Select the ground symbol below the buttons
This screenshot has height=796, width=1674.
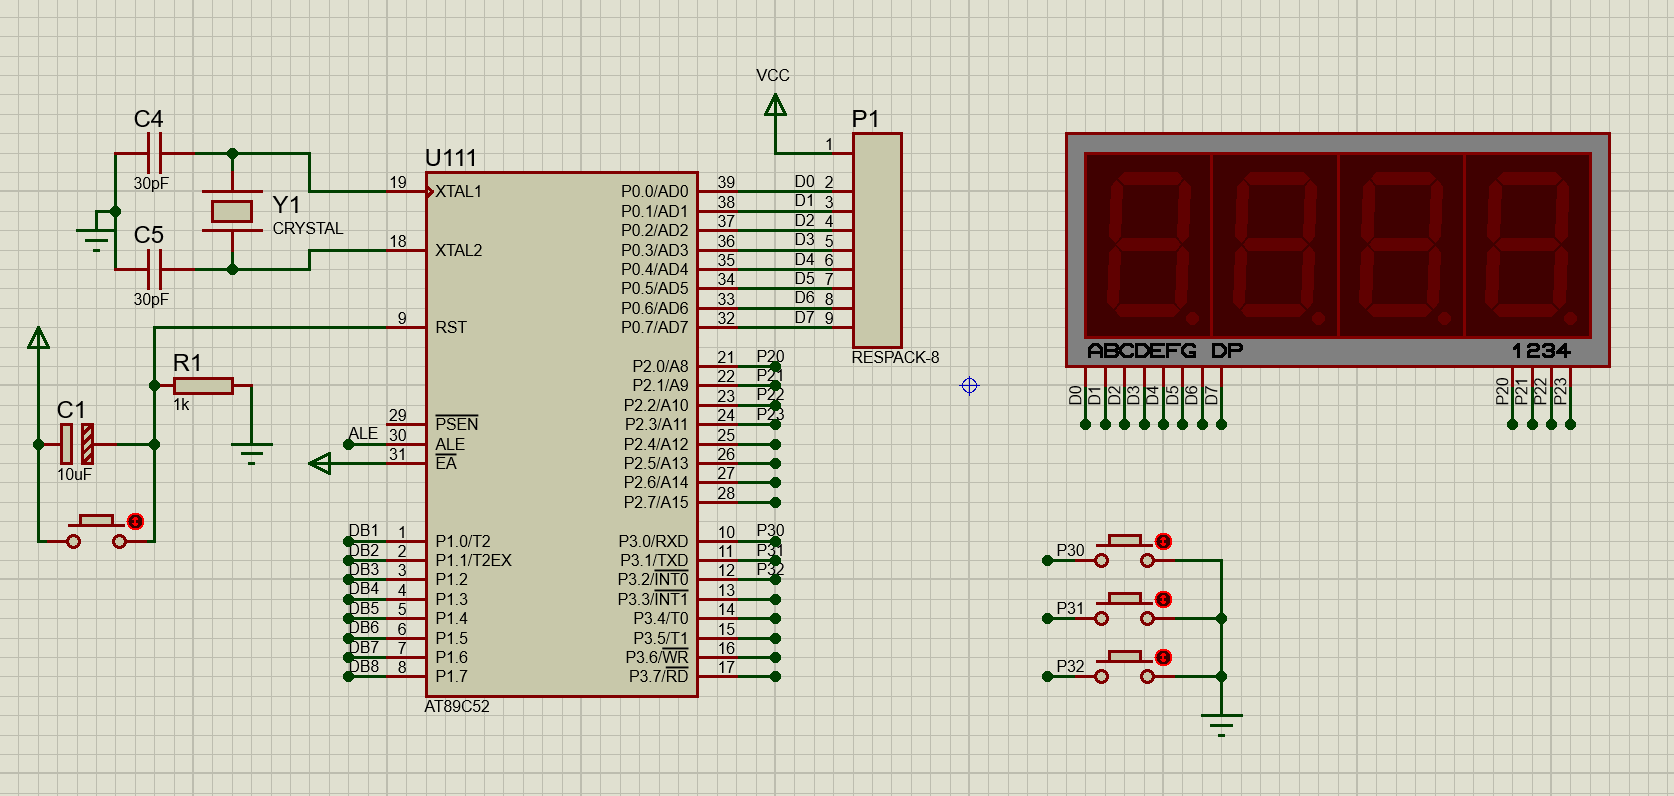click(x=1221, y=725)
